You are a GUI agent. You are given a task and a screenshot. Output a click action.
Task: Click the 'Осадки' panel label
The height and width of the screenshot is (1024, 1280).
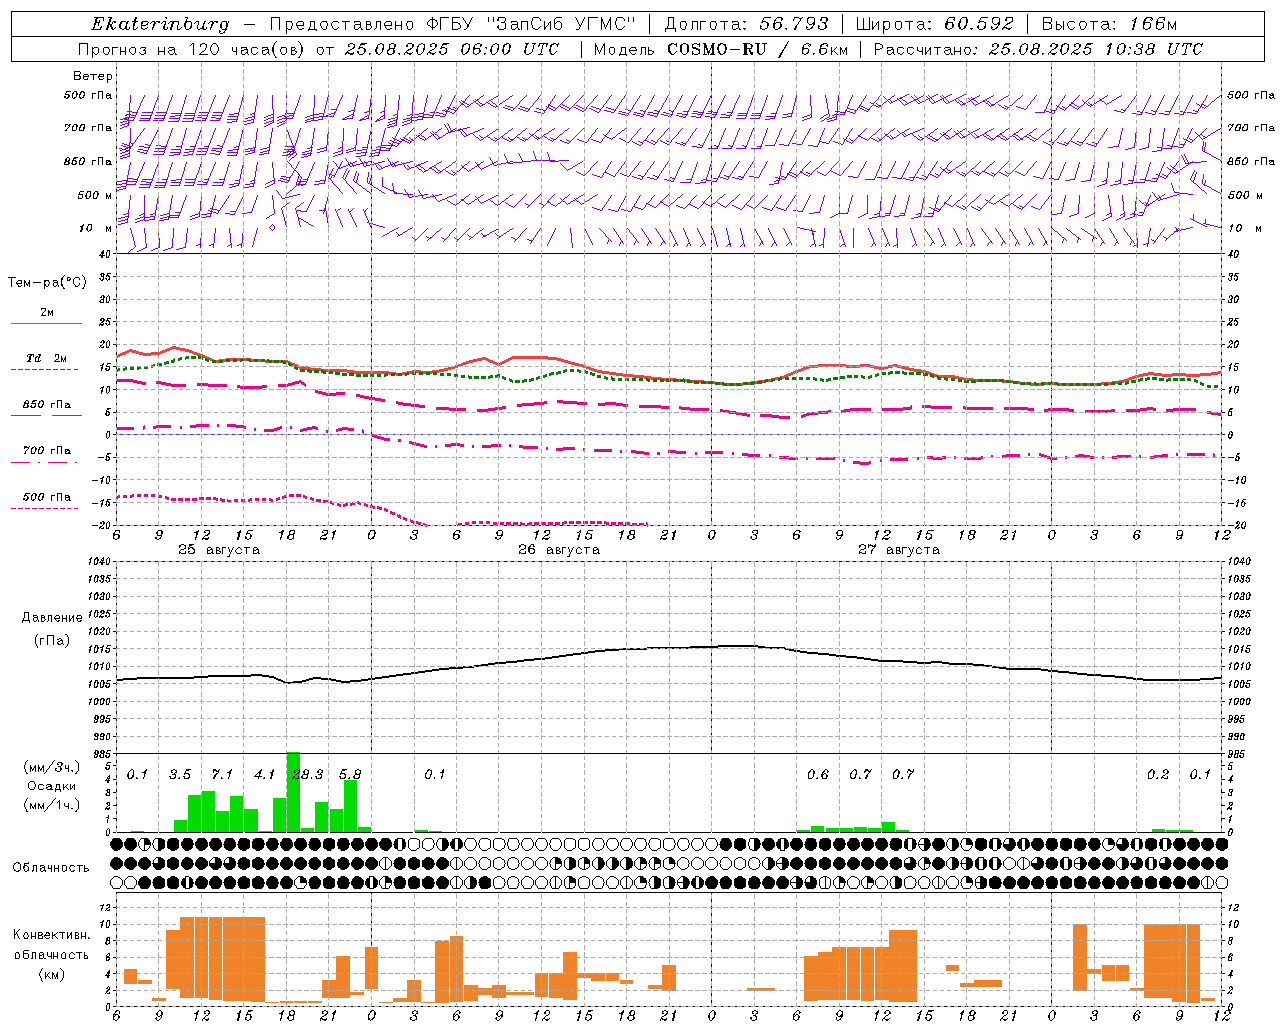click(x=51, y=786)
